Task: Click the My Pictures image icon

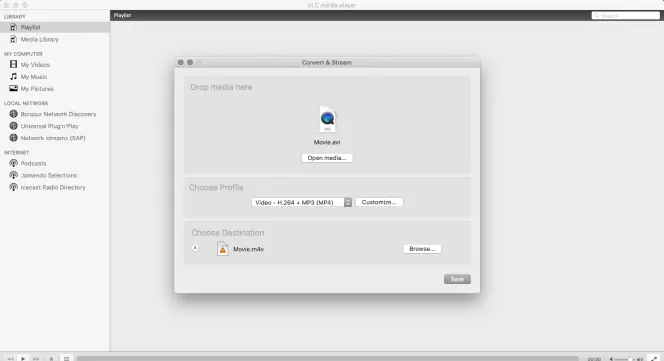Action: [14, 88]
